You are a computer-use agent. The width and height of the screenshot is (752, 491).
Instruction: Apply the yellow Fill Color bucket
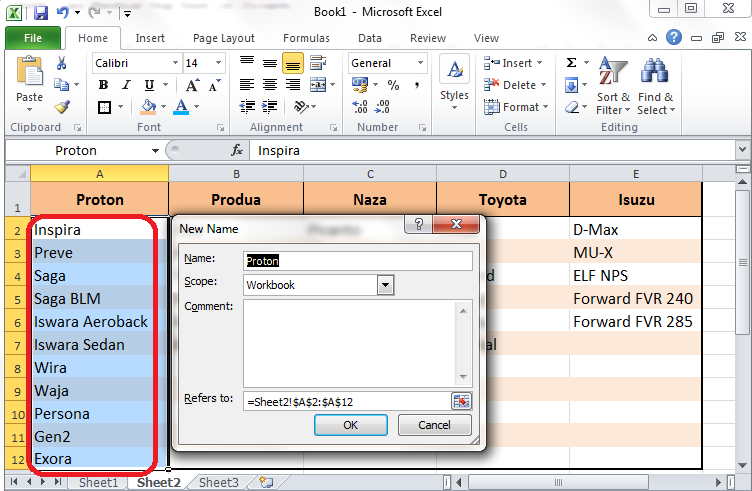[148, 106]
